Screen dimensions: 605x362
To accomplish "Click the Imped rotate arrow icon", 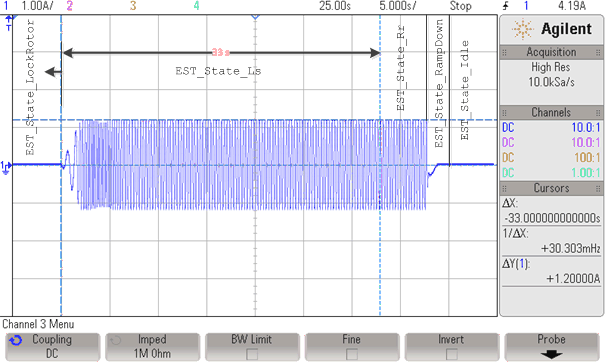I will [115, 340].
